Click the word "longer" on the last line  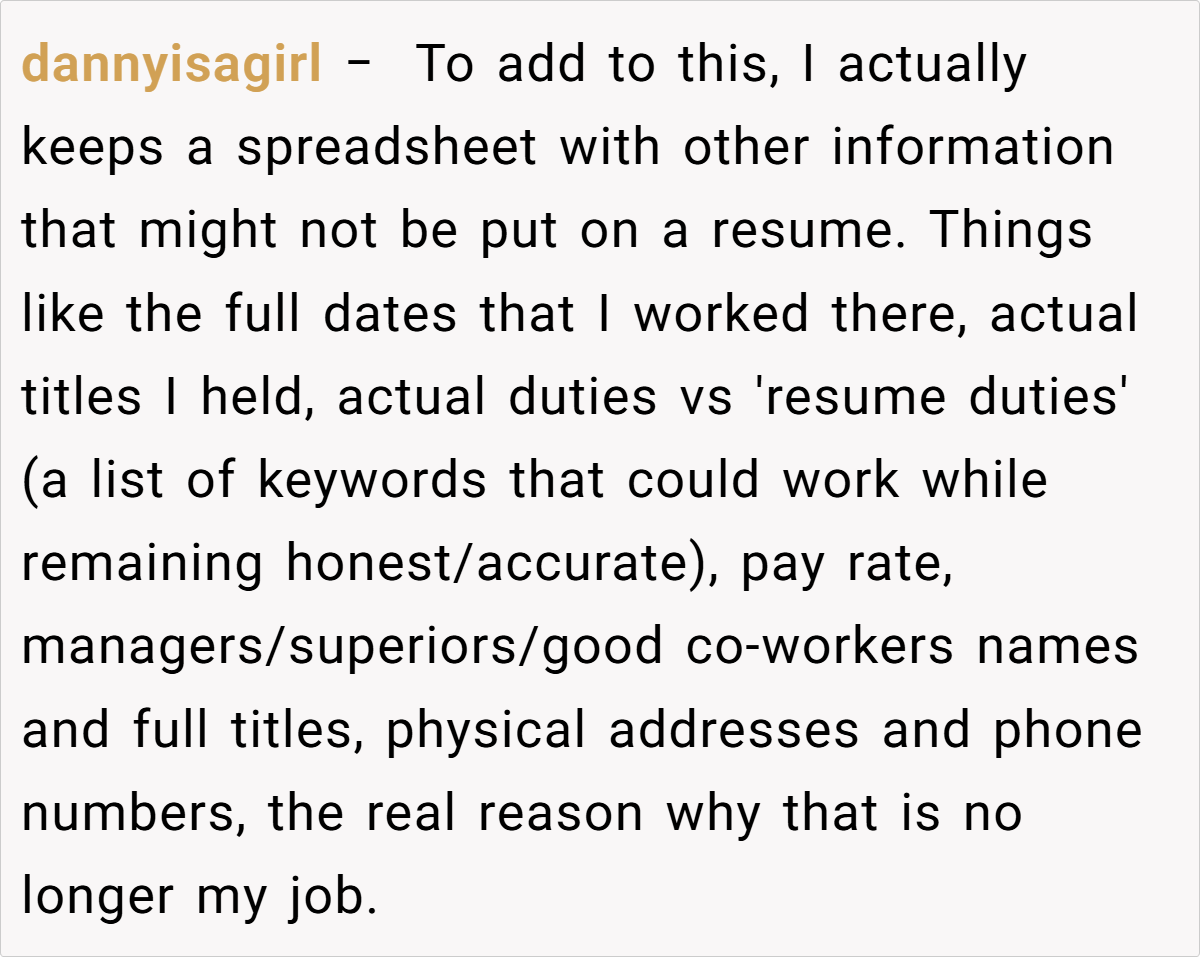[x=98, y=895]
